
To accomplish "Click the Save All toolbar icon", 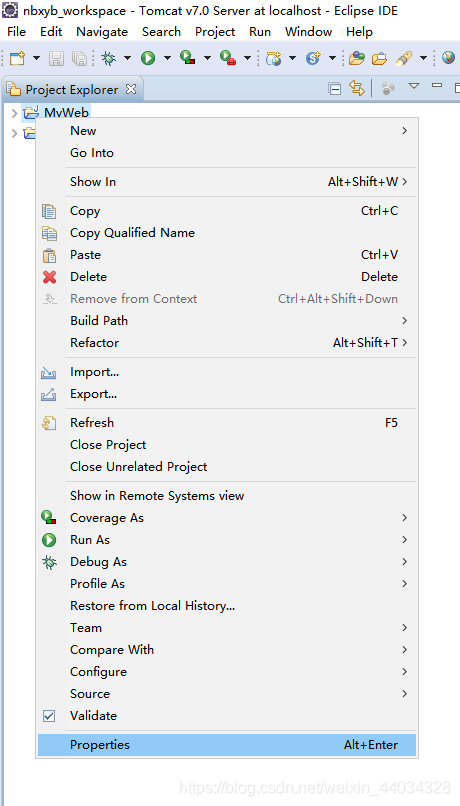I will click(x=79, y=58).
